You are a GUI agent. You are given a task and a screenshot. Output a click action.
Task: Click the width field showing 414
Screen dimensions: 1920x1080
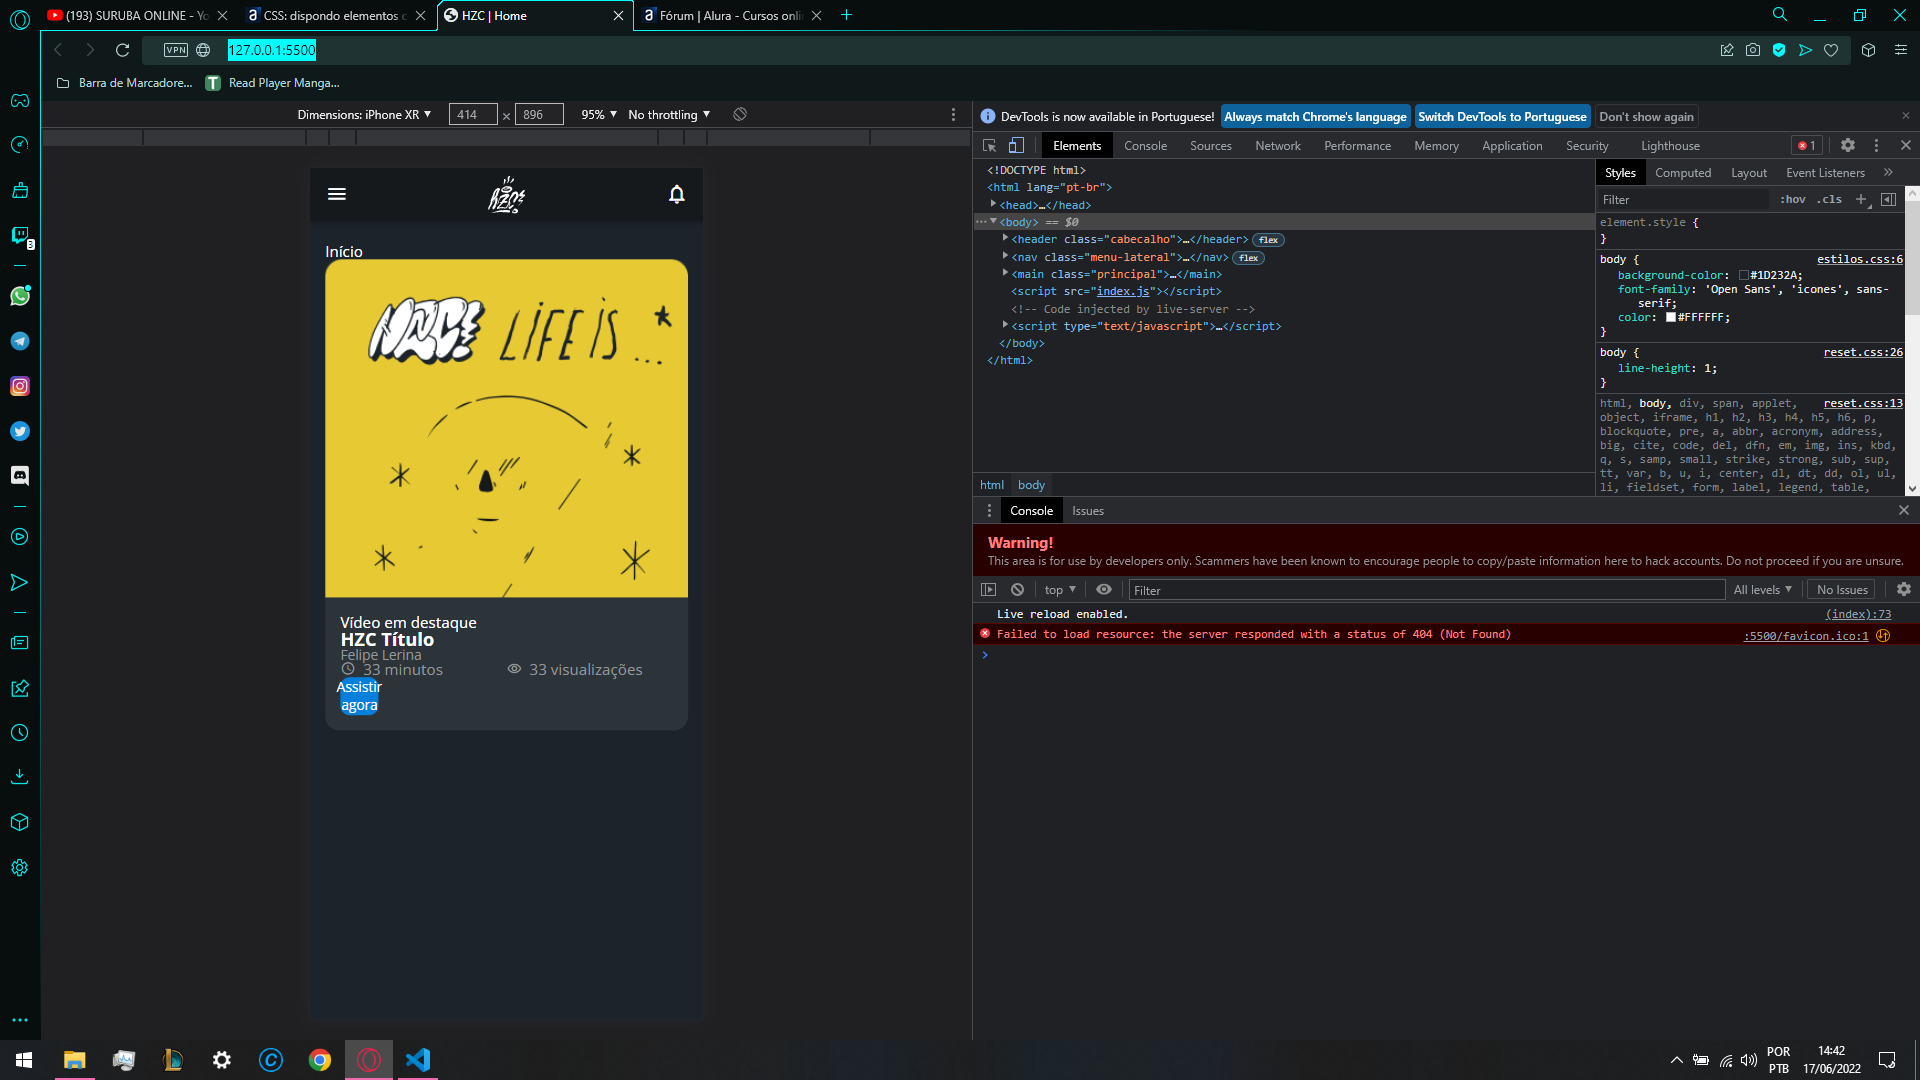point(472,115)
